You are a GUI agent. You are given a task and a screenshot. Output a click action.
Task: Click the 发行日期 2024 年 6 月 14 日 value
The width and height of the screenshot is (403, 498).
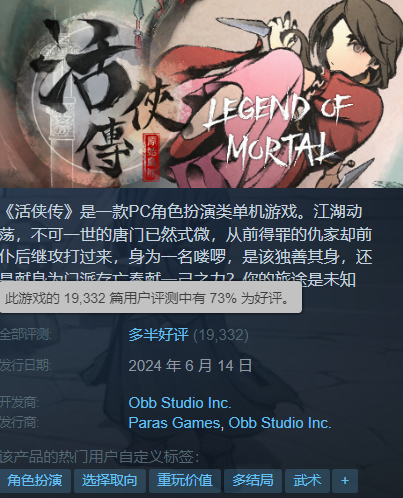[190, 366]
